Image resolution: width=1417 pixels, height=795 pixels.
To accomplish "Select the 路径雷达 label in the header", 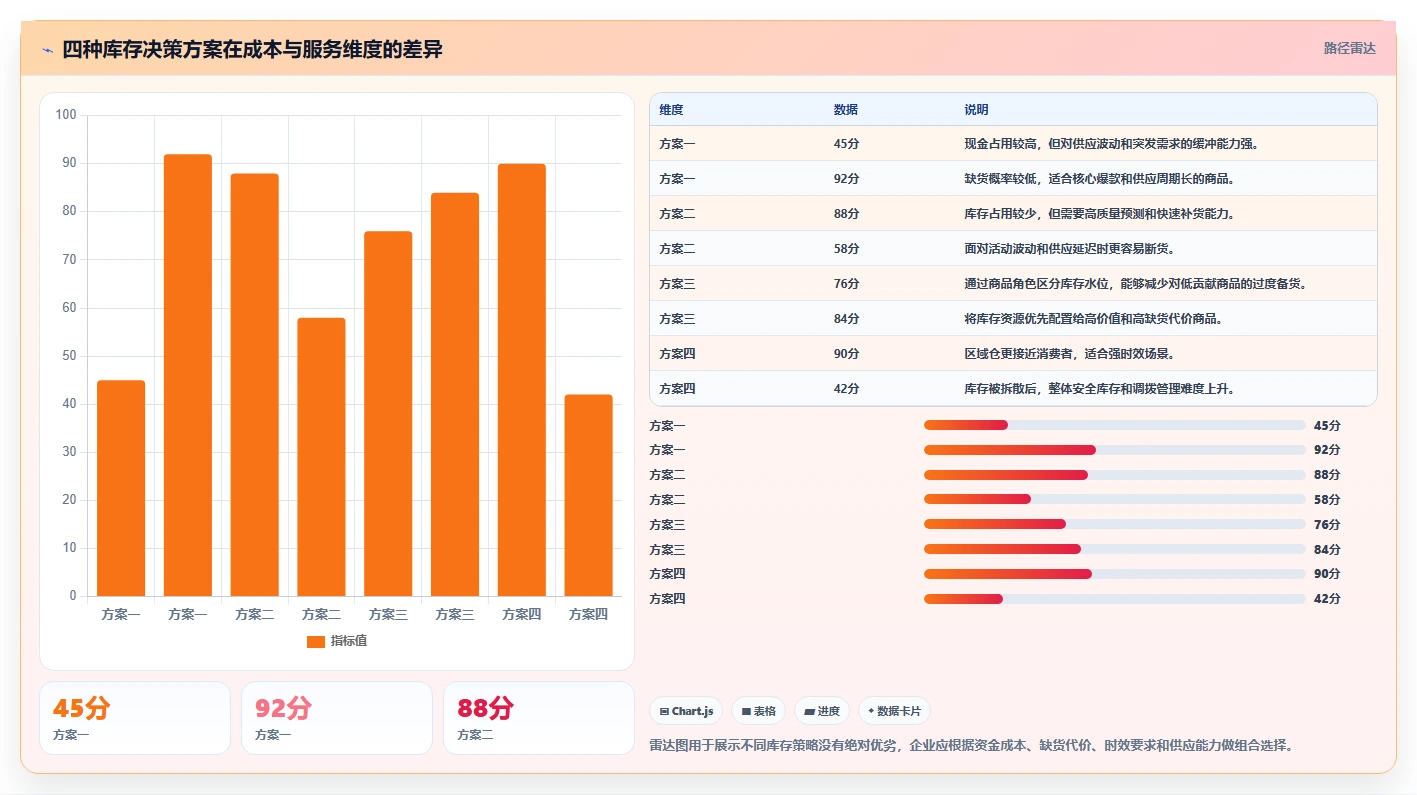I will coord(1350,48).
